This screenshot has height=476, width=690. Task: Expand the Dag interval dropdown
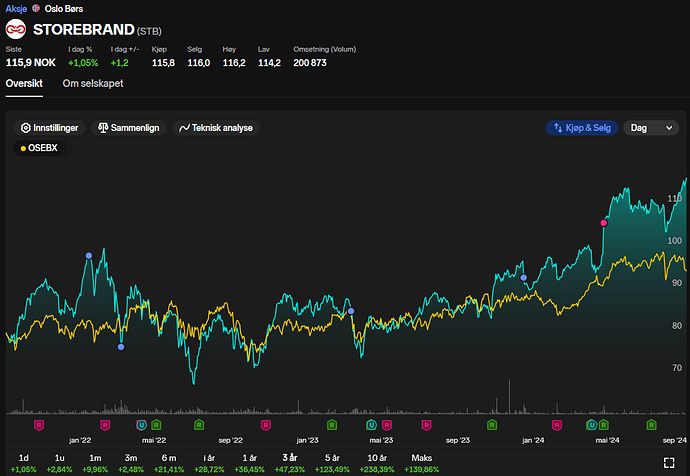pos(651,128)
